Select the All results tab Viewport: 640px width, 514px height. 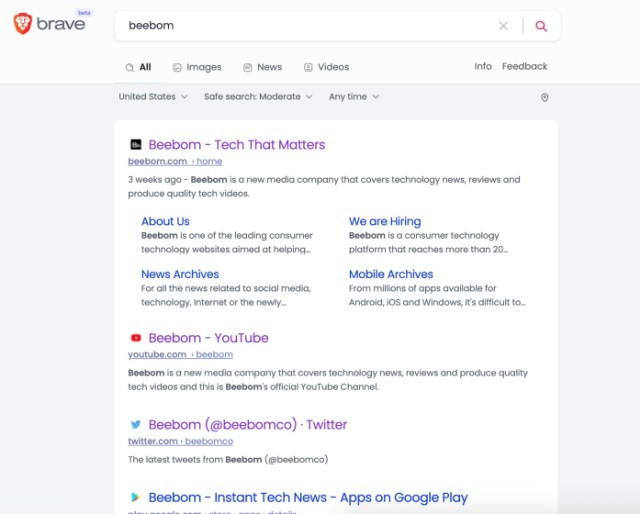pos(138,67)
